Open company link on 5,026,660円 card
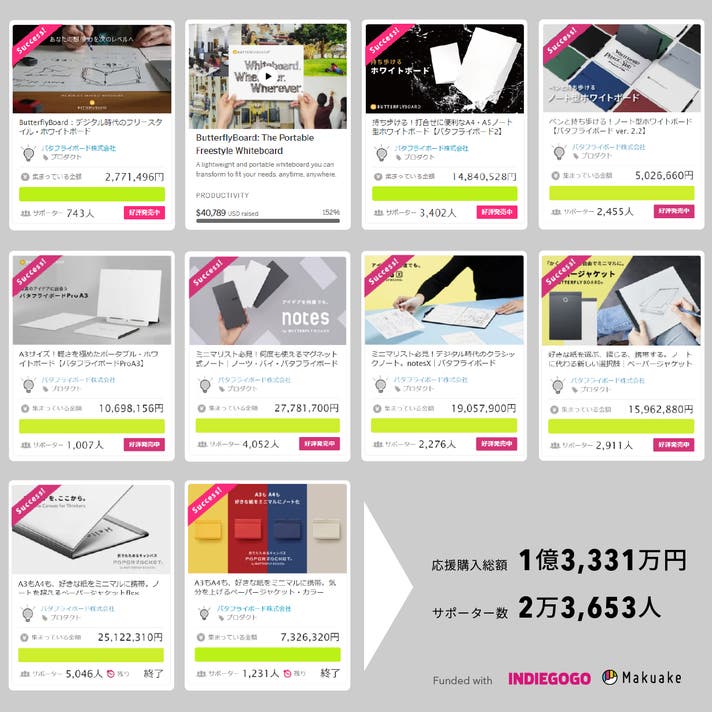 click(x=608, y=147)
